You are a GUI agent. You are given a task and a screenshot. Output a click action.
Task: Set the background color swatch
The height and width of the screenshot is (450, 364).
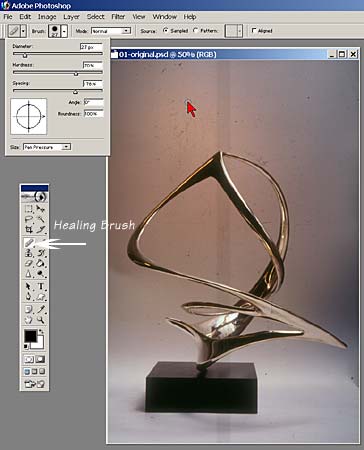click(39, 344)
